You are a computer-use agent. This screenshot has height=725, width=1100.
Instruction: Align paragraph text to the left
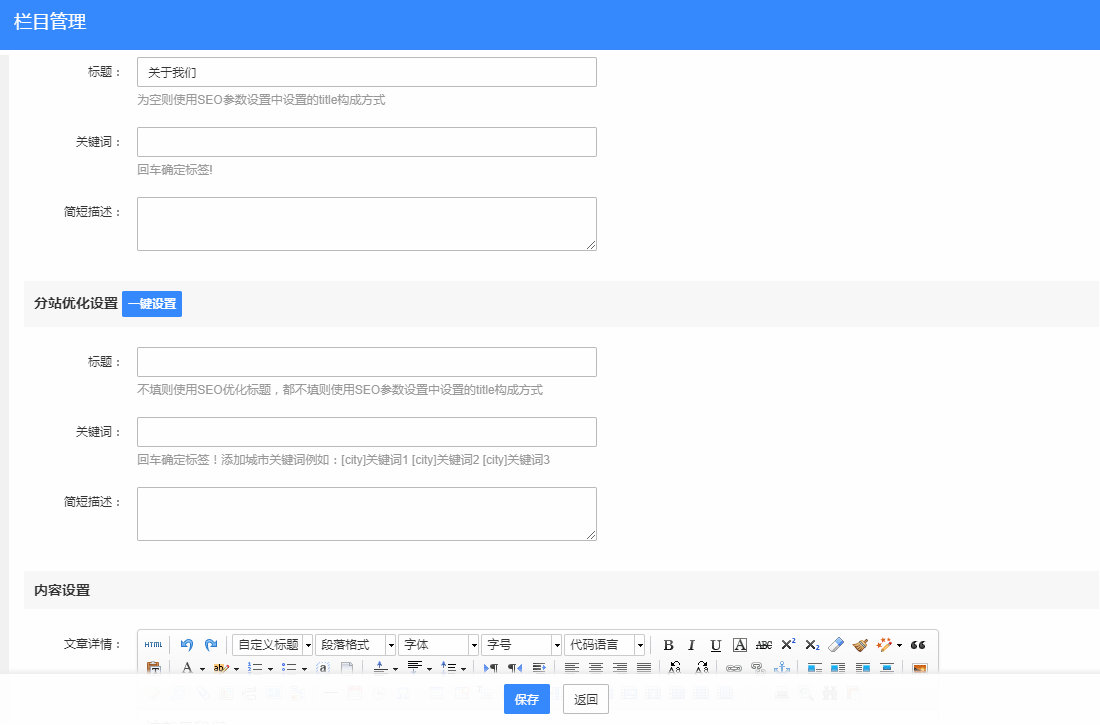tap(572, 667)
